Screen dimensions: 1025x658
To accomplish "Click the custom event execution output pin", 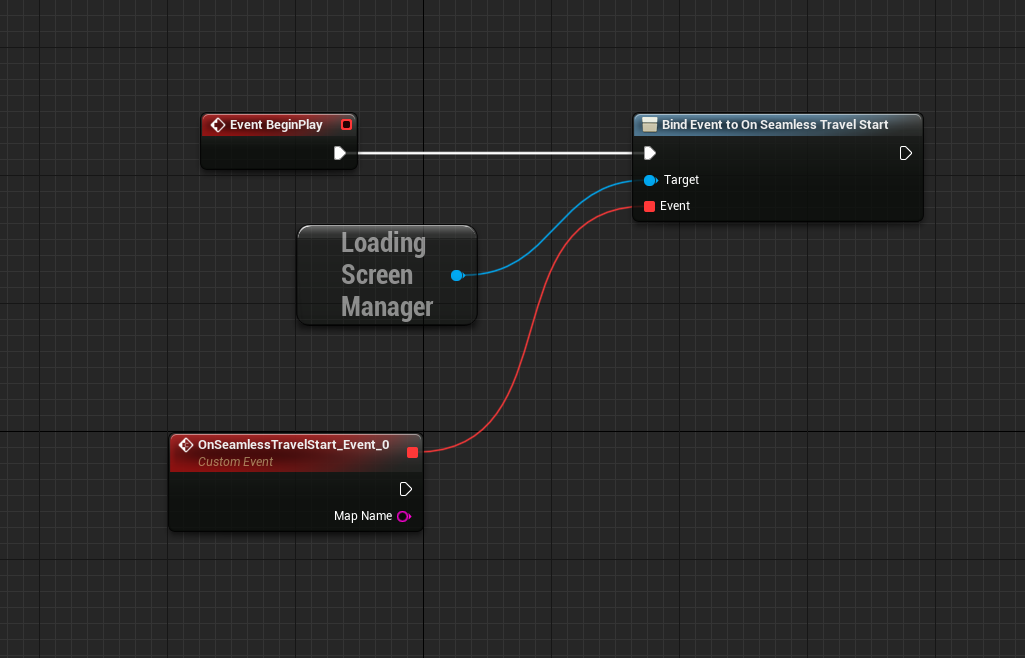I will click(x=405, y=489).
